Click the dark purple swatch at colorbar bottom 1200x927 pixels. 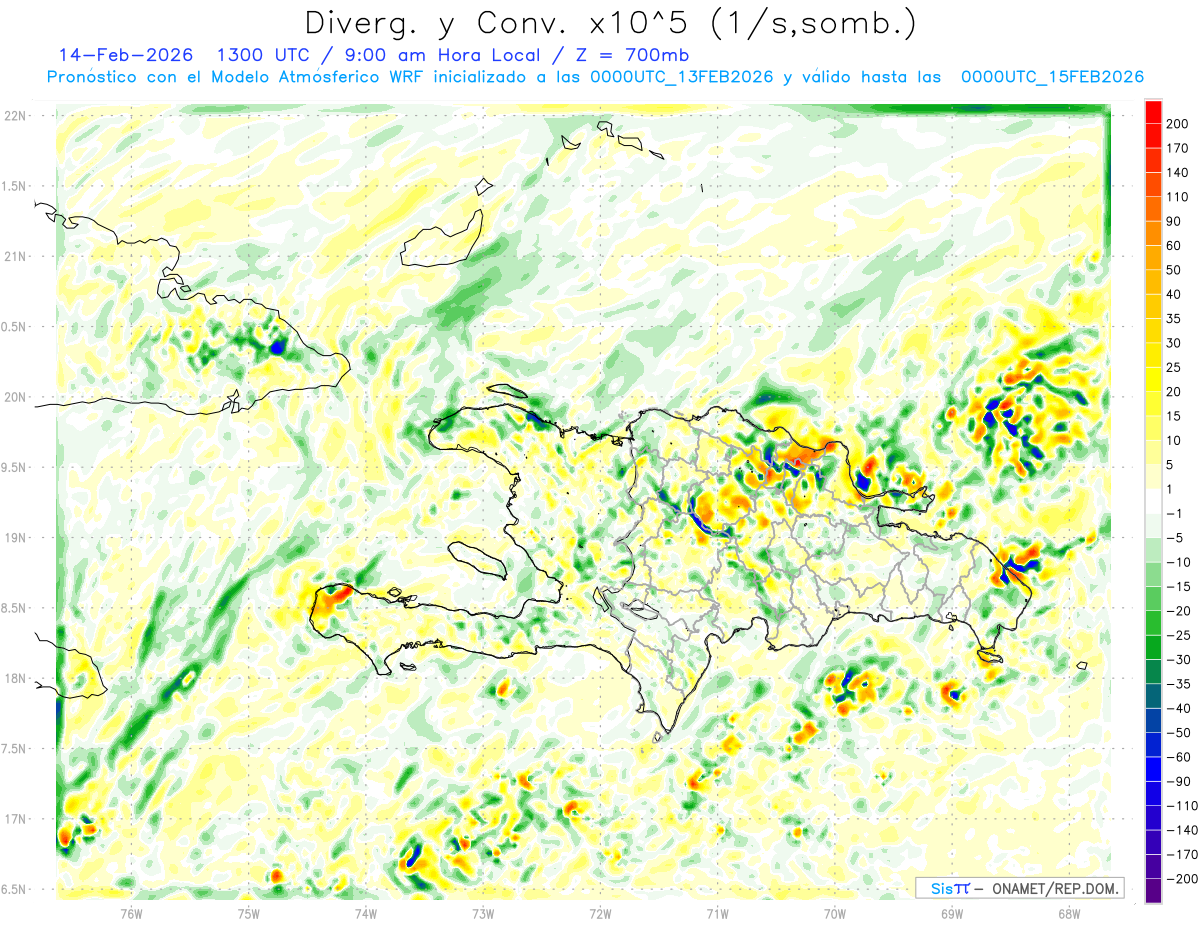point(1153,890)
